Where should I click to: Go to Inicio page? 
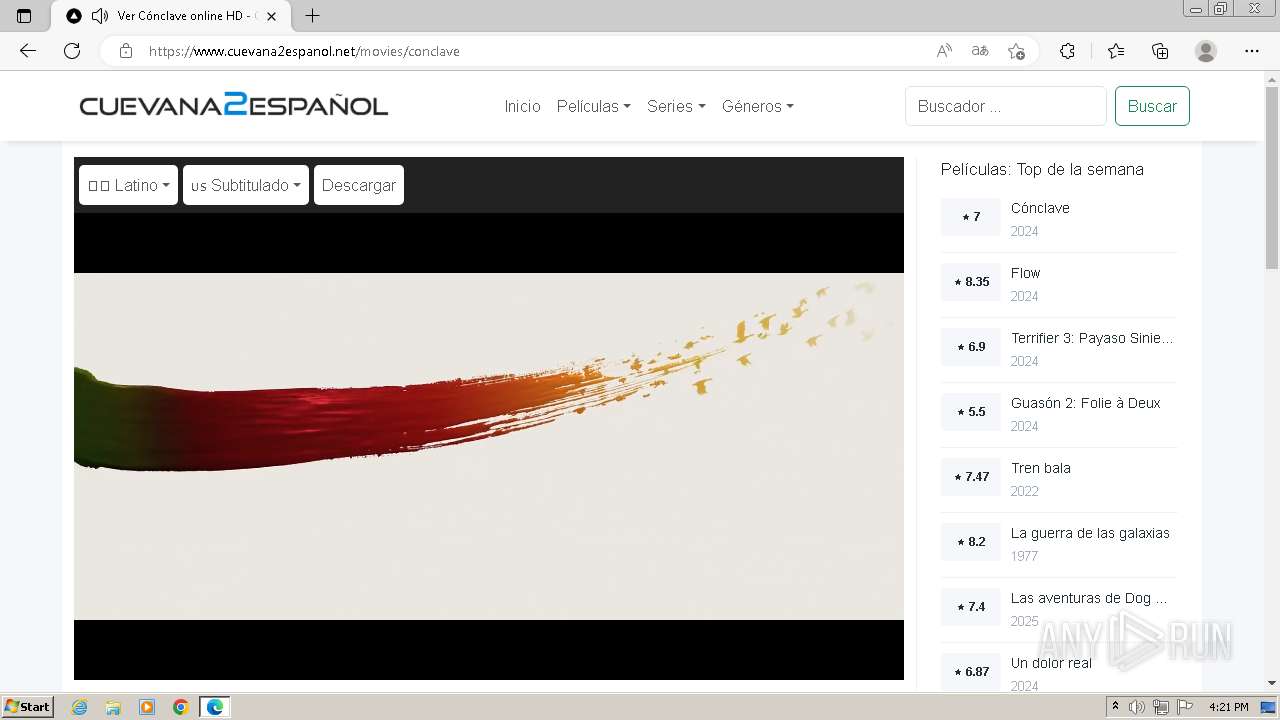pos(522,106)
